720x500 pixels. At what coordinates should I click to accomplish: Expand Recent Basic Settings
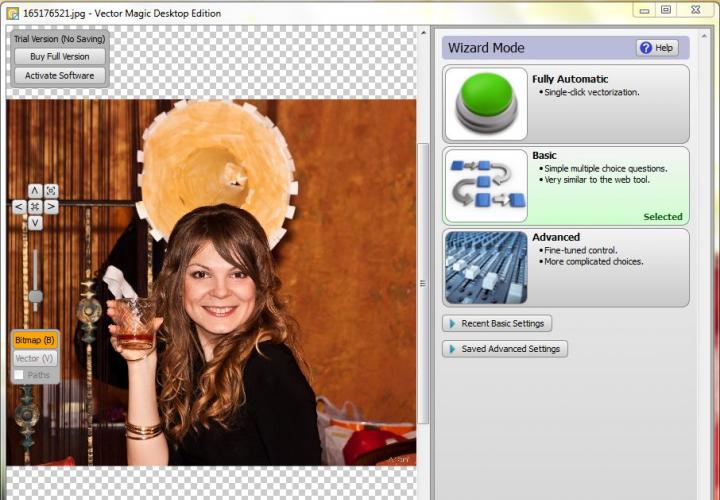pyautogui.click(x=497, y=323)
